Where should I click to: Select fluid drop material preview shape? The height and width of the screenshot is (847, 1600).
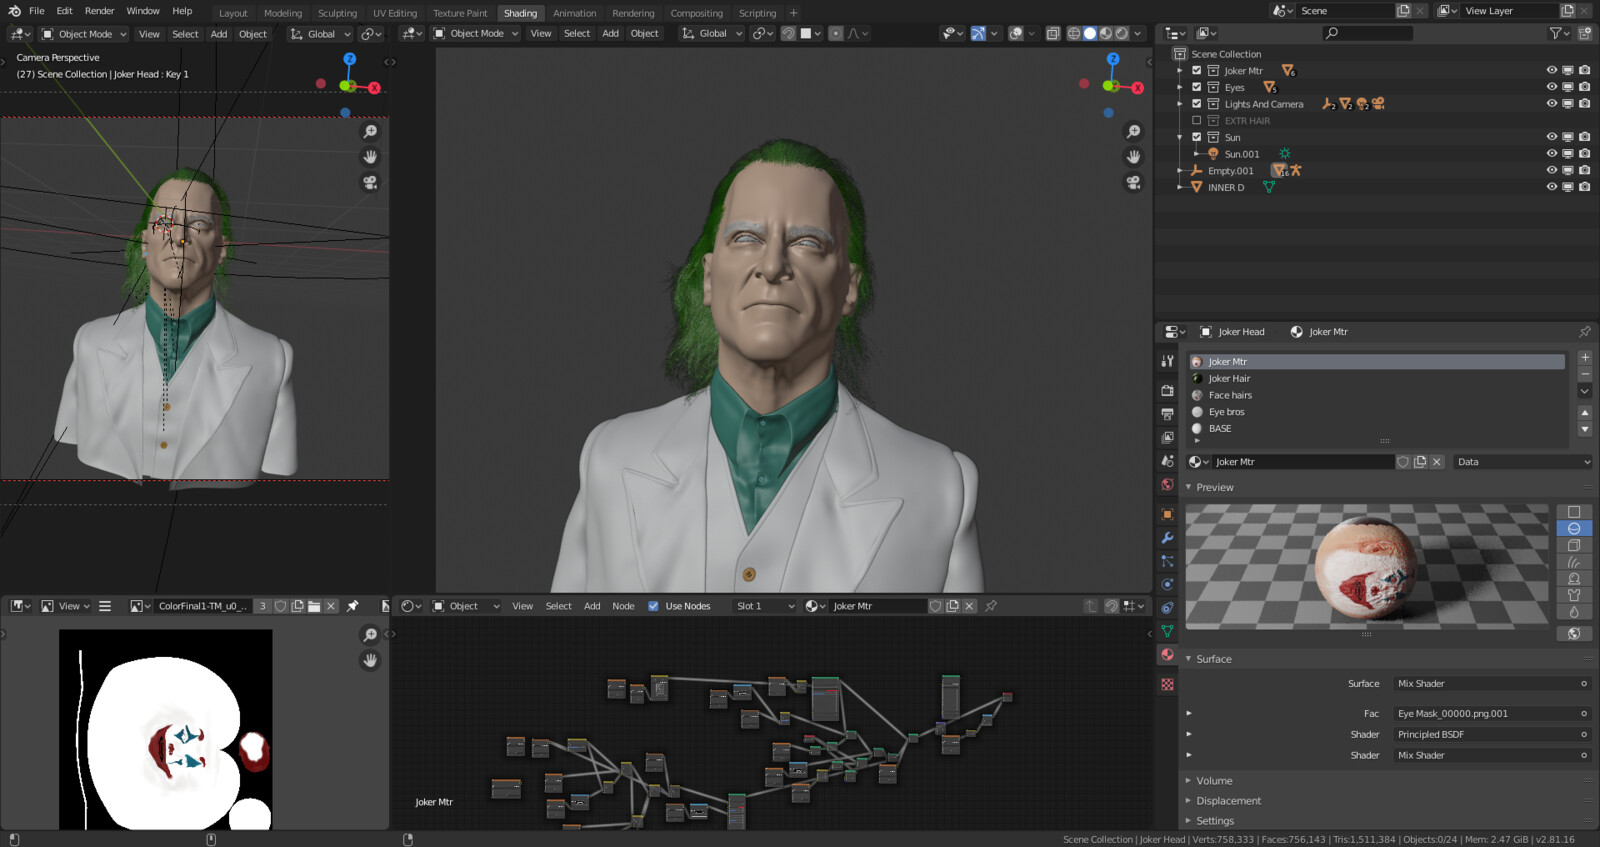(1574, 611)
